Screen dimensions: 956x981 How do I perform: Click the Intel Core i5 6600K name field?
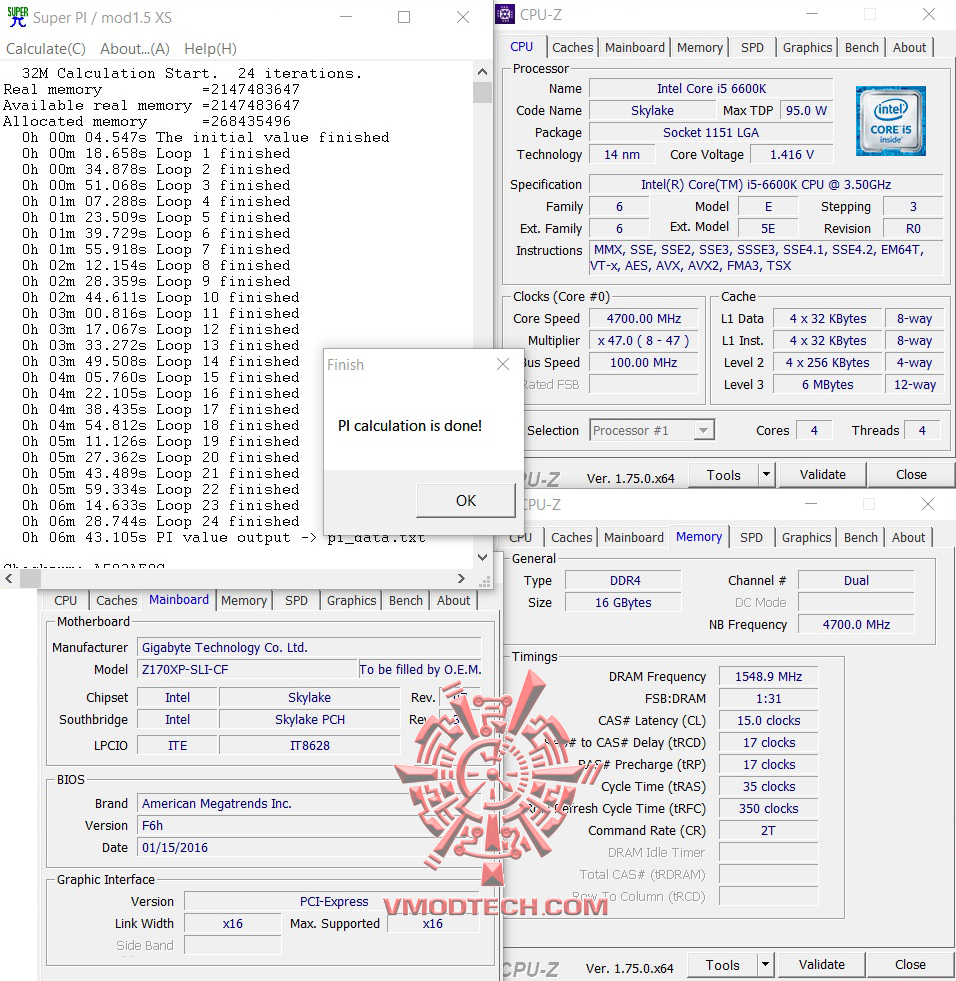(x=711, y=89)
